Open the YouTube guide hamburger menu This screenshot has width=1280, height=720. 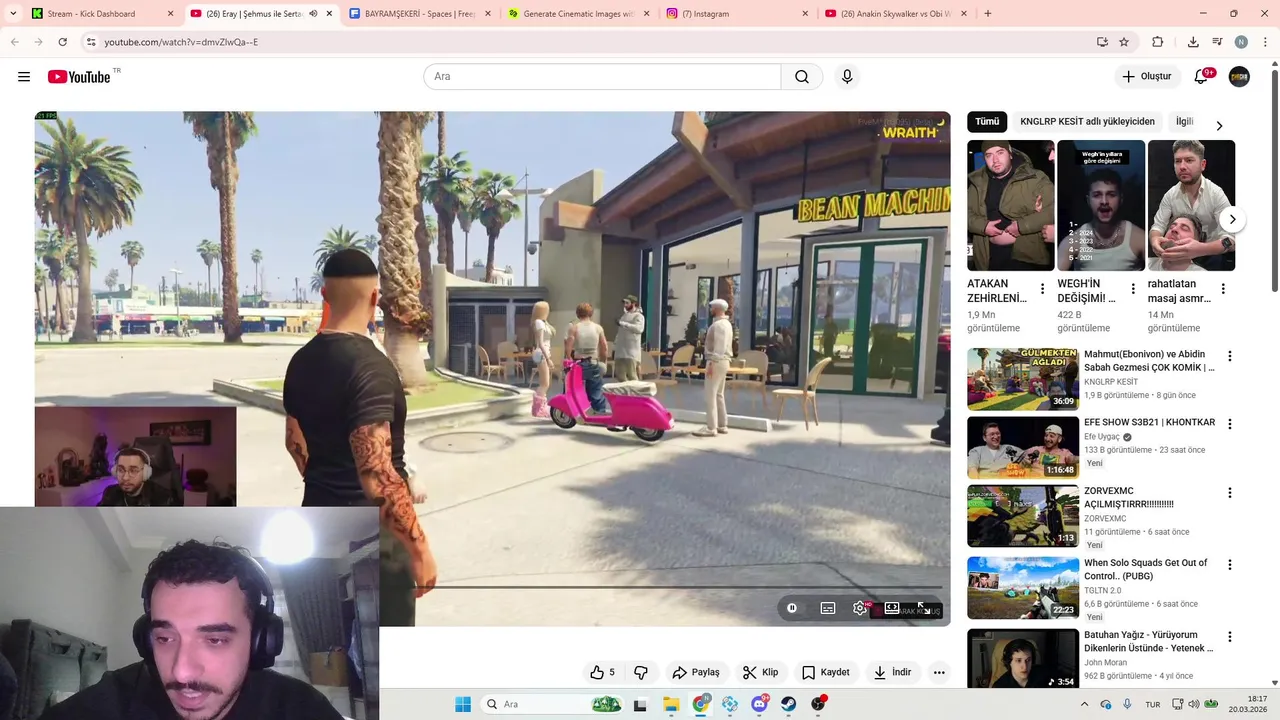pos(24,77)
